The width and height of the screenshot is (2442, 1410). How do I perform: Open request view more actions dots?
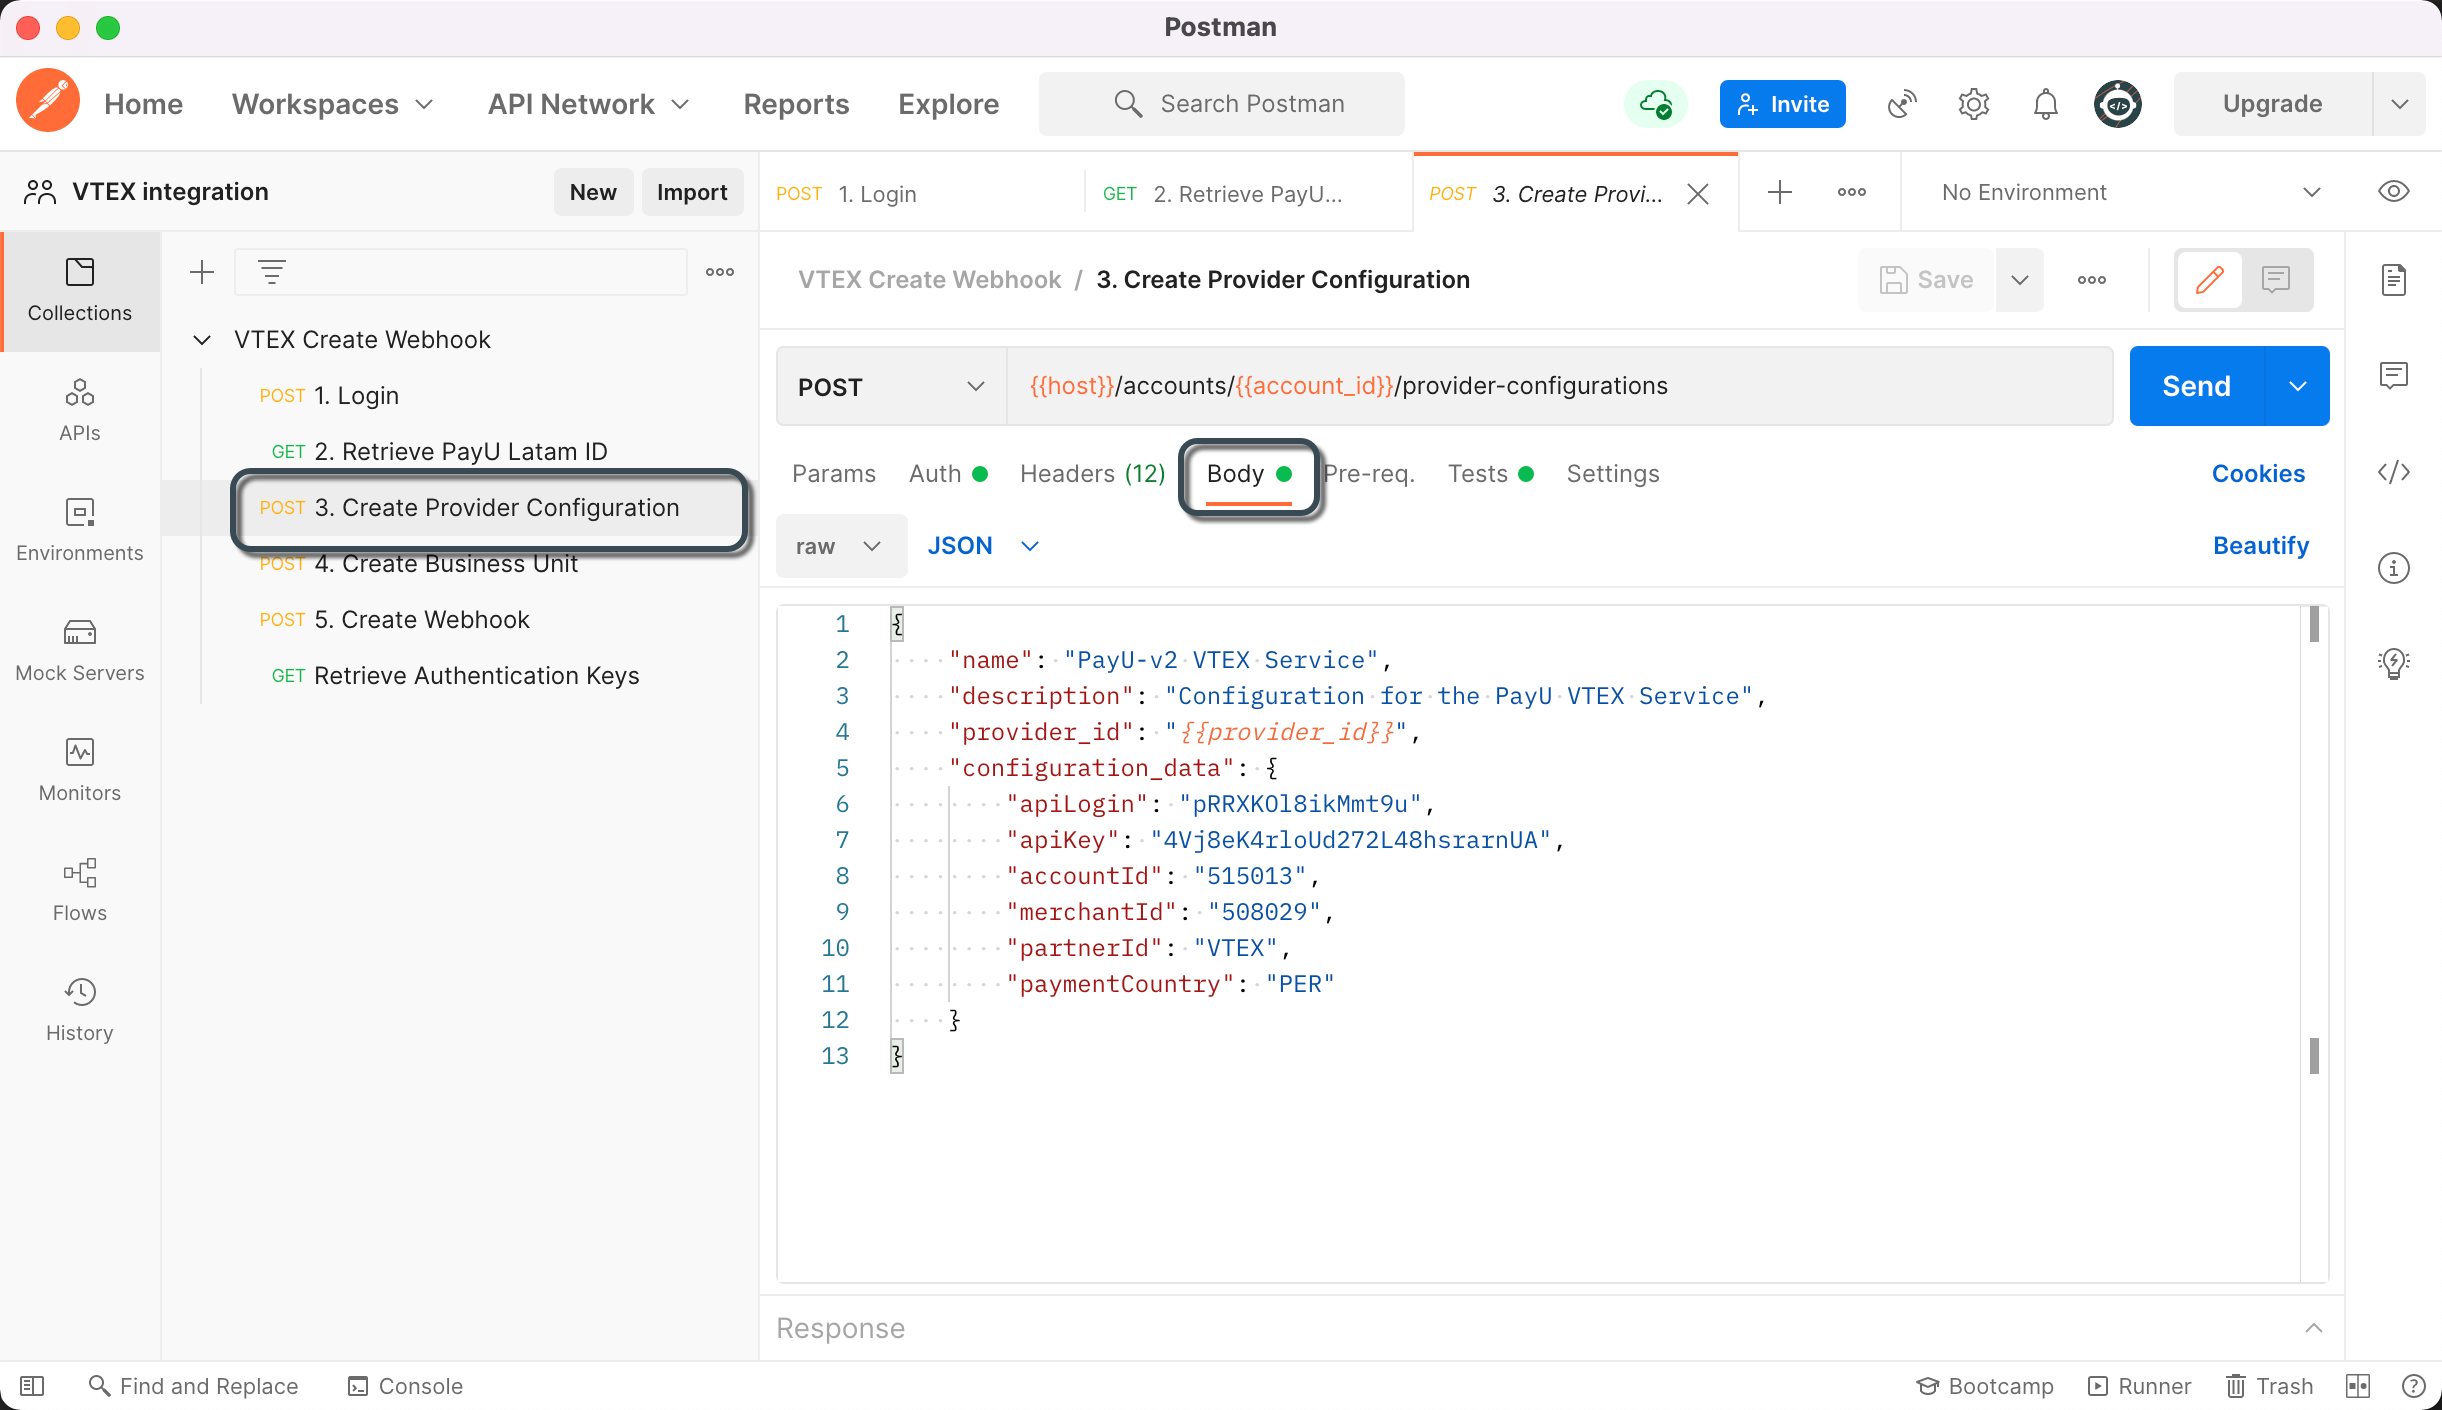click(x=2092, y=280)
